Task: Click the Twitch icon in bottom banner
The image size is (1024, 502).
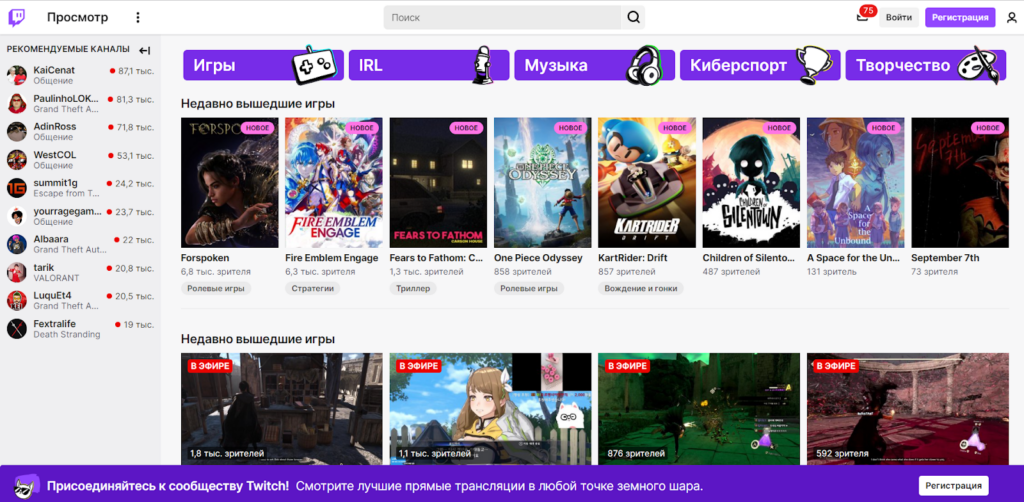Action: [x=24, y=486]
